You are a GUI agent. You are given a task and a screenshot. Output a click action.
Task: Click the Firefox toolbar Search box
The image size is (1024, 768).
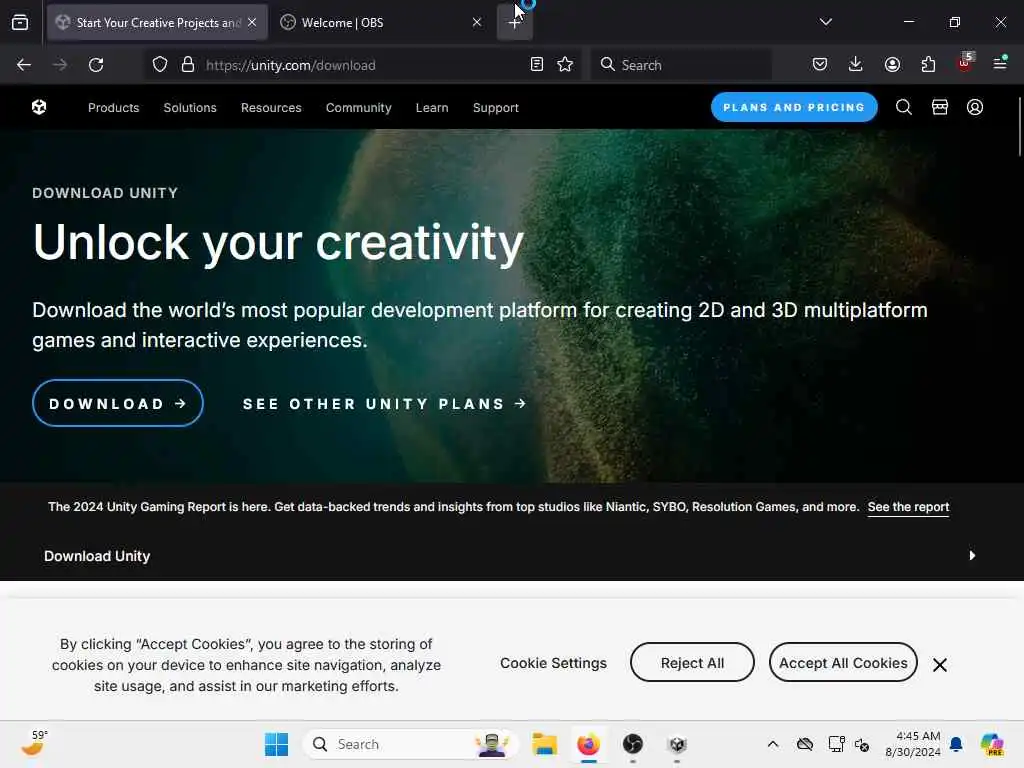[x=682, y=65]
